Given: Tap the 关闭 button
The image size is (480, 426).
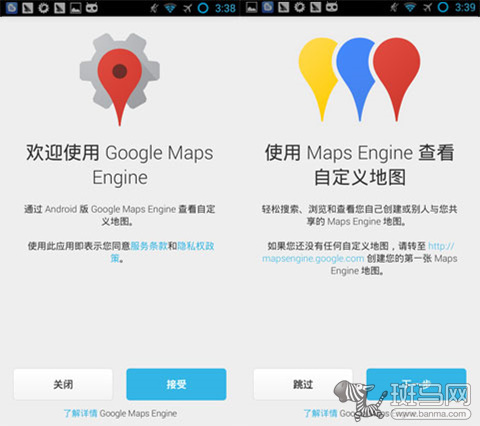Looking at the screenshot, I should click(x=63, y=384).
